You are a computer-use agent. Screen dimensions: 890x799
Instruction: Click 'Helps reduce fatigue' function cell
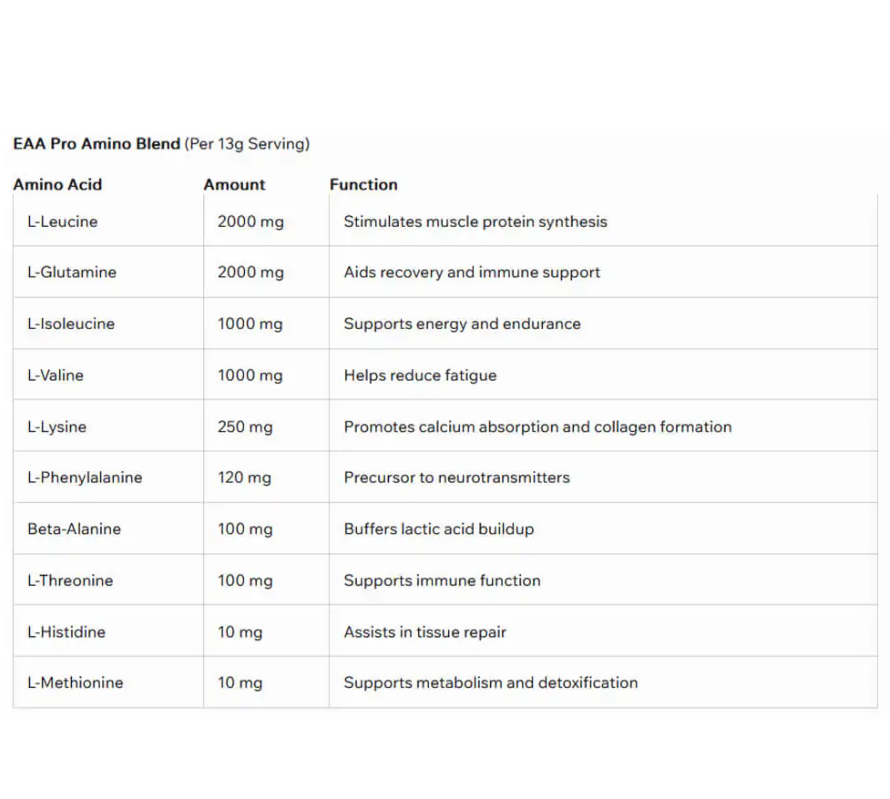point(420,376)
